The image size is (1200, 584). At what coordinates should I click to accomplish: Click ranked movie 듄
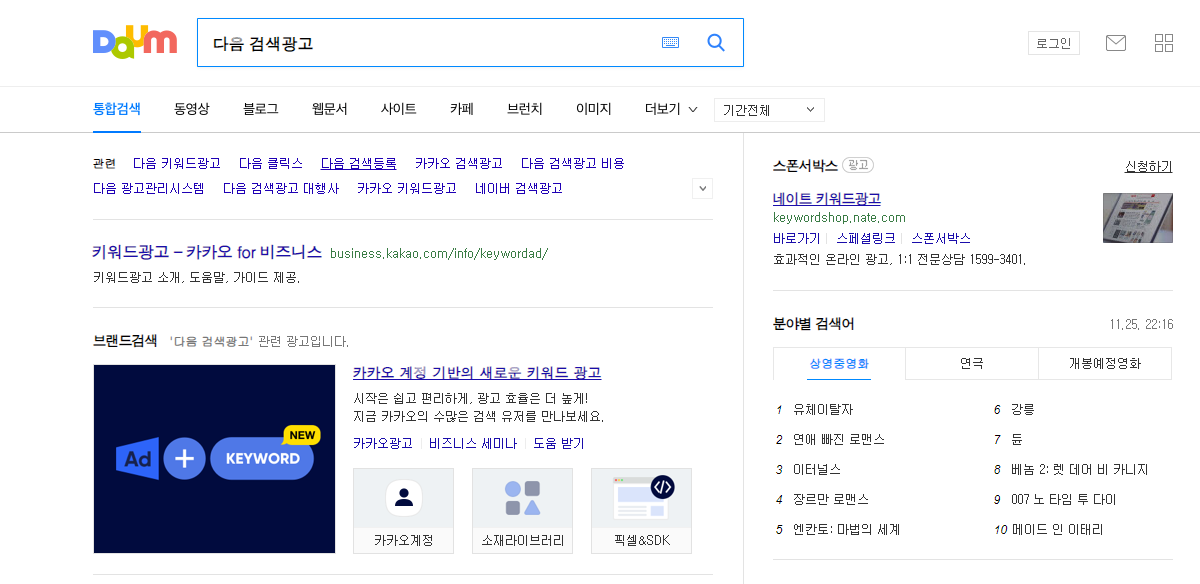(1017, 439)
